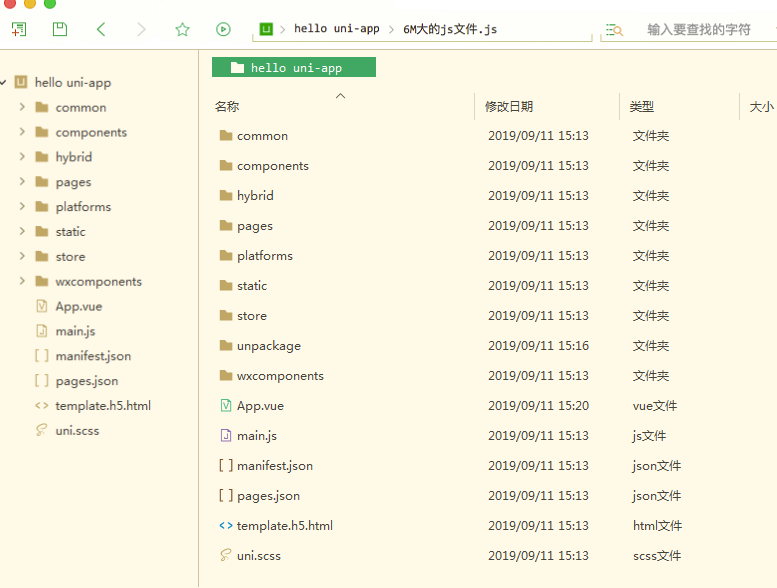Sort by 类型 column header

641,107
